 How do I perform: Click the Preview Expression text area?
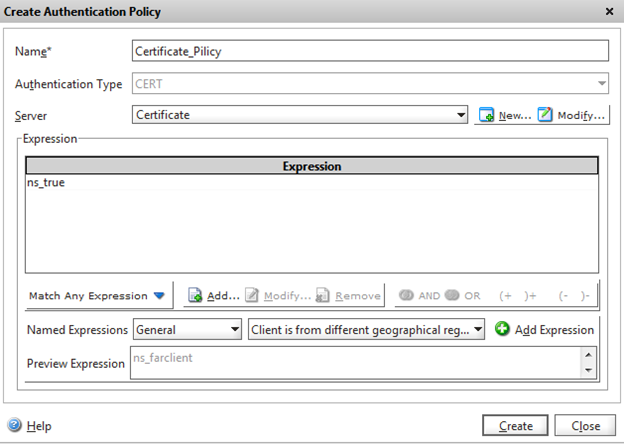(356, 362)
